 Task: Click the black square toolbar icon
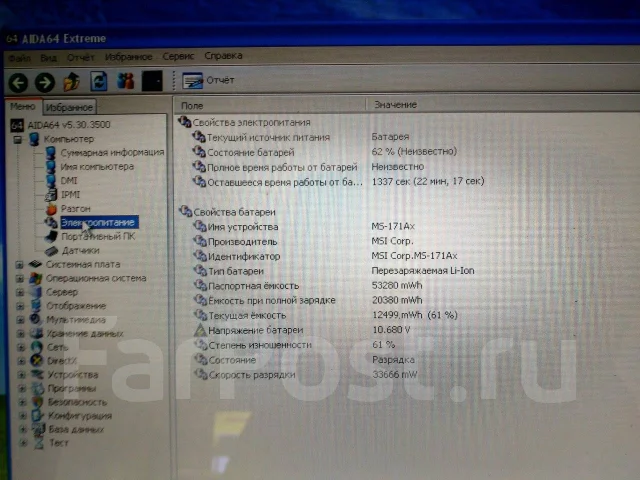pos(152,81)
